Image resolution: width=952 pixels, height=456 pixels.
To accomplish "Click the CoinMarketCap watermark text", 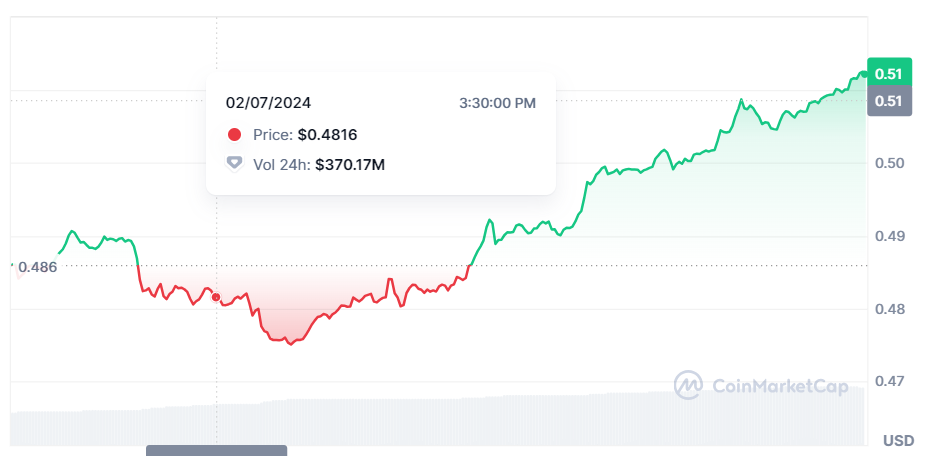I will [780, 386].
